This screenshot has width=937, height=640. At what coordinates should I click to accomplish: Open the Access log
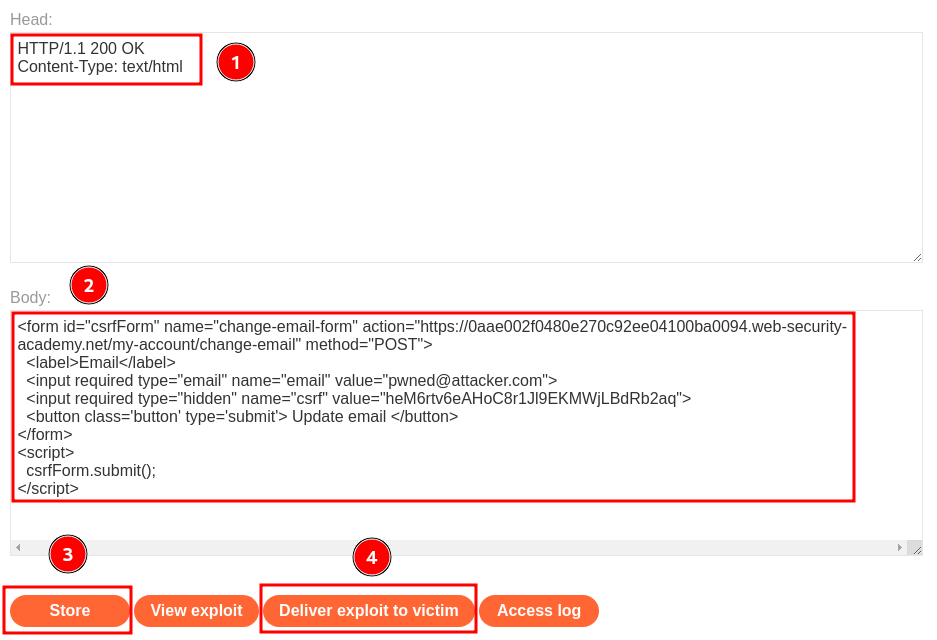click(x=538, y=611)
